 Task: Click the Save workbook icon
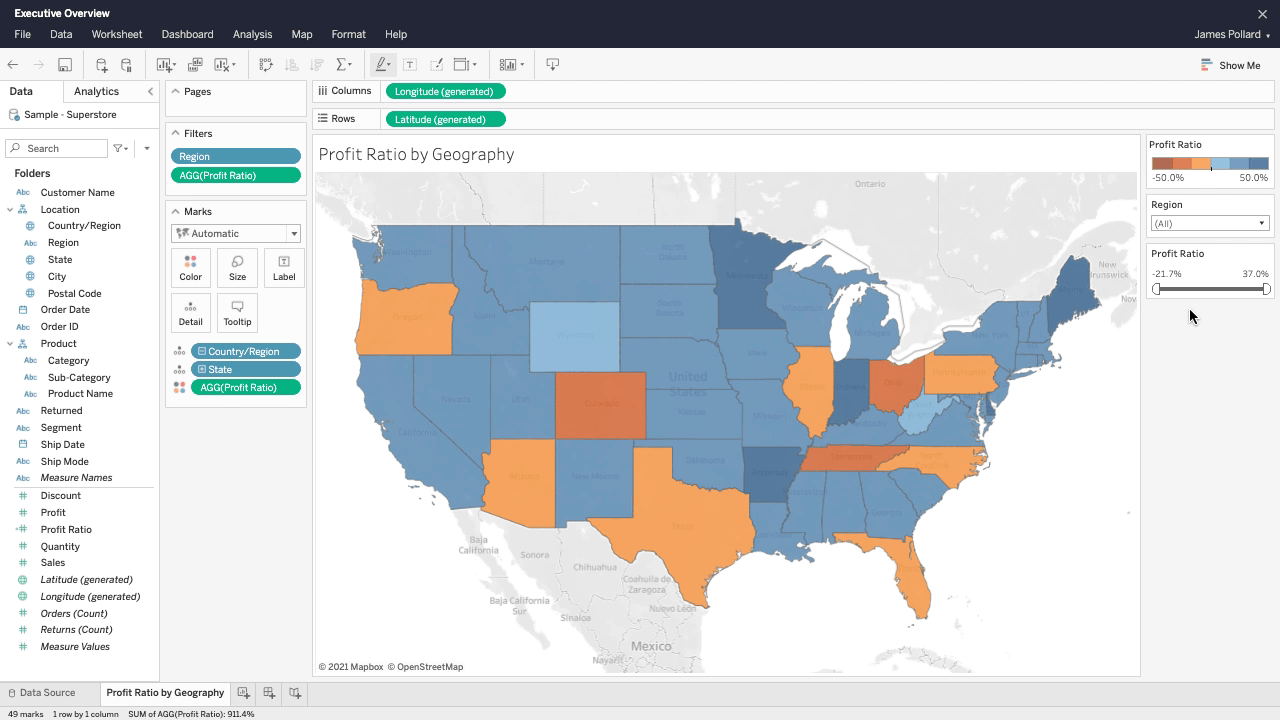click(x=65, y=65)
